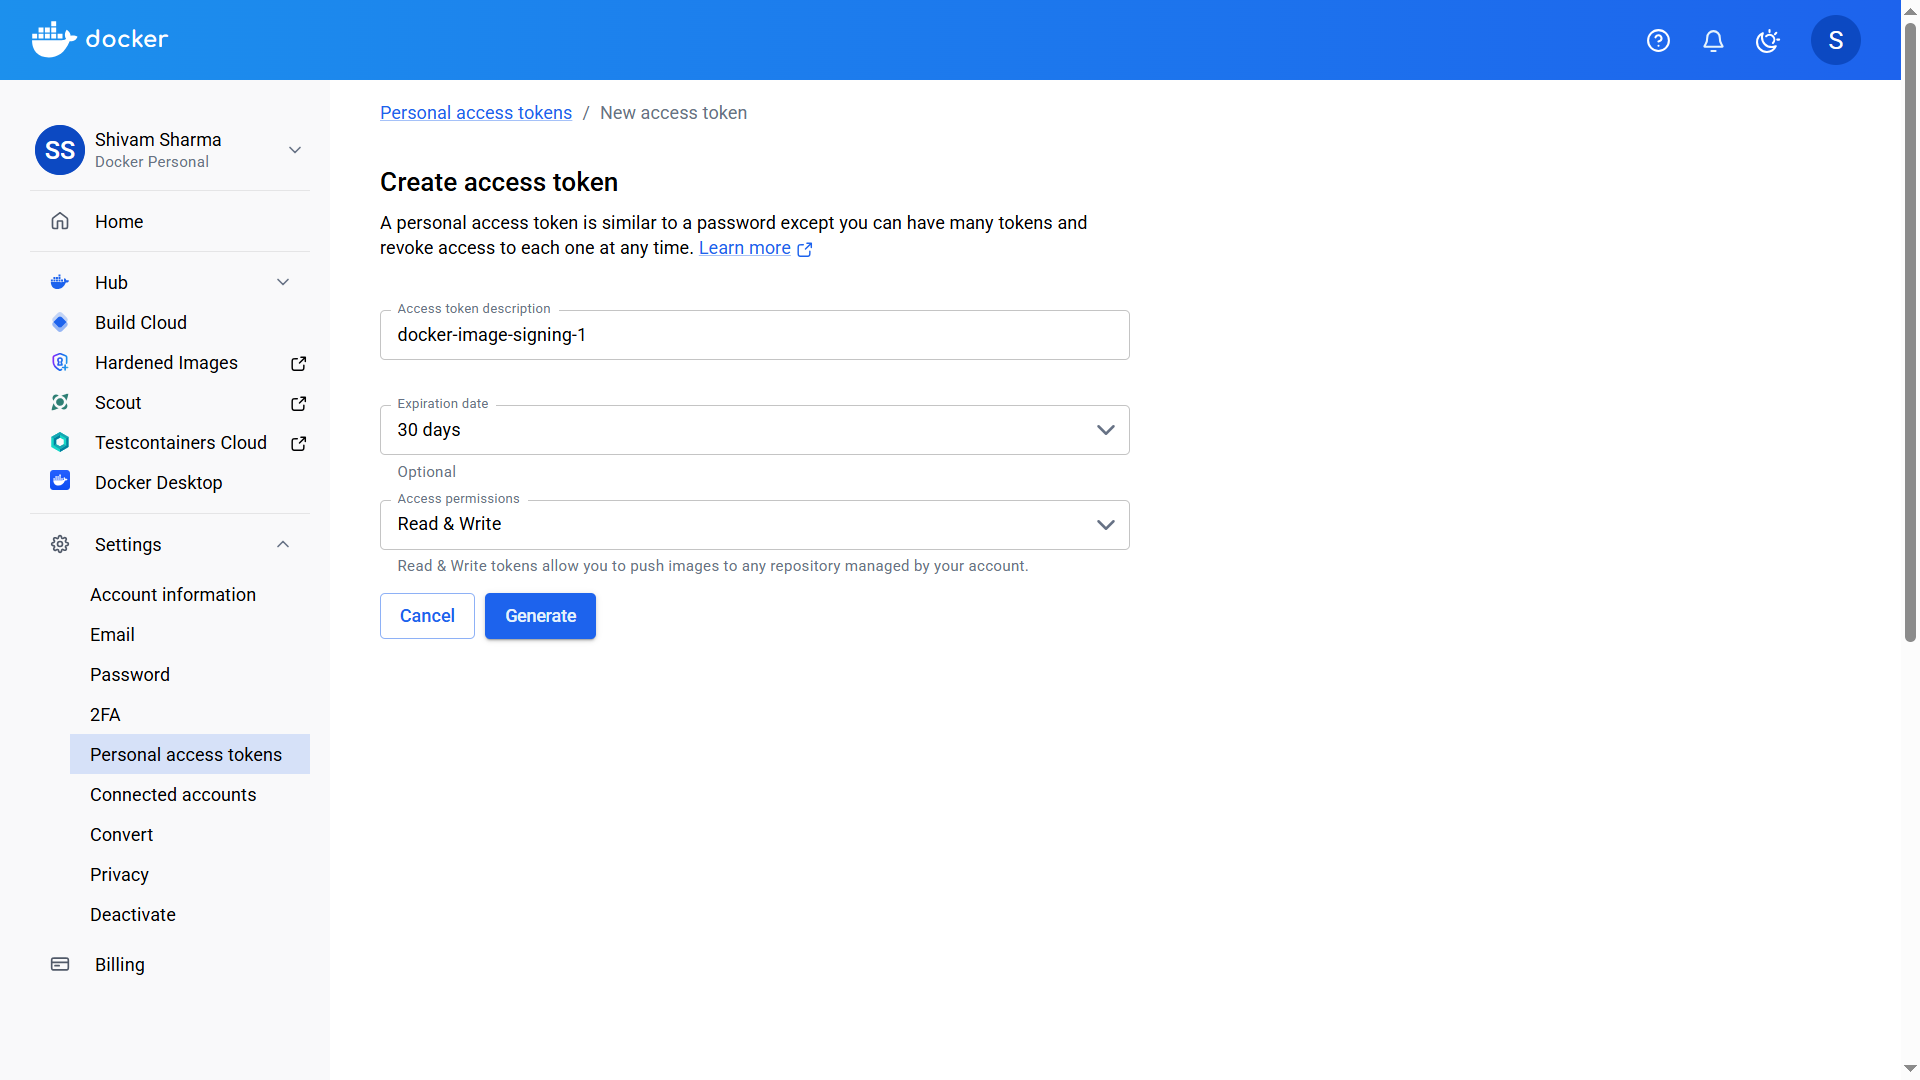1920x1080 pixels.
Task: Select Account information in the sidebar
Action: [x=172, y=594]
